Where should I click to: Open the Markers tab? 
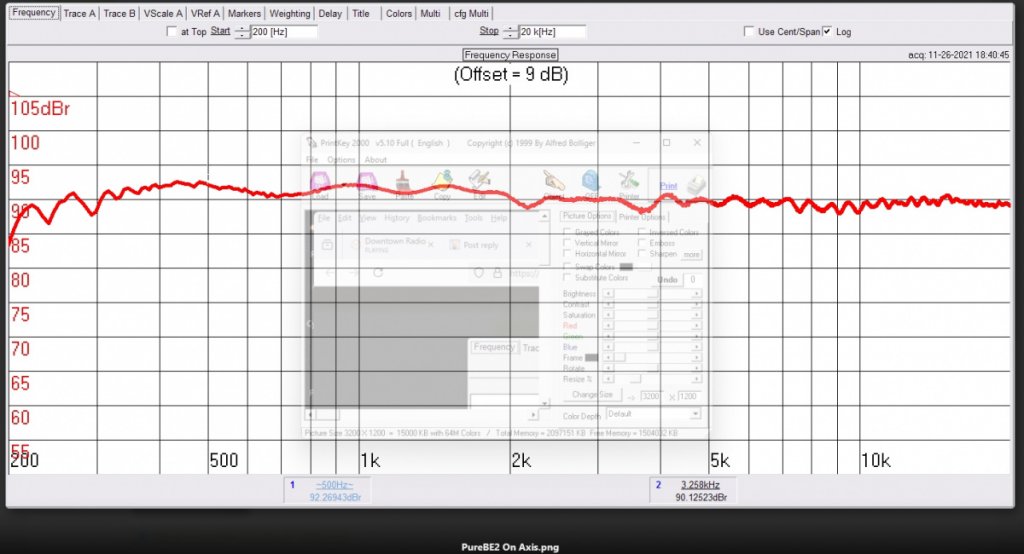[x=245, y=14]
